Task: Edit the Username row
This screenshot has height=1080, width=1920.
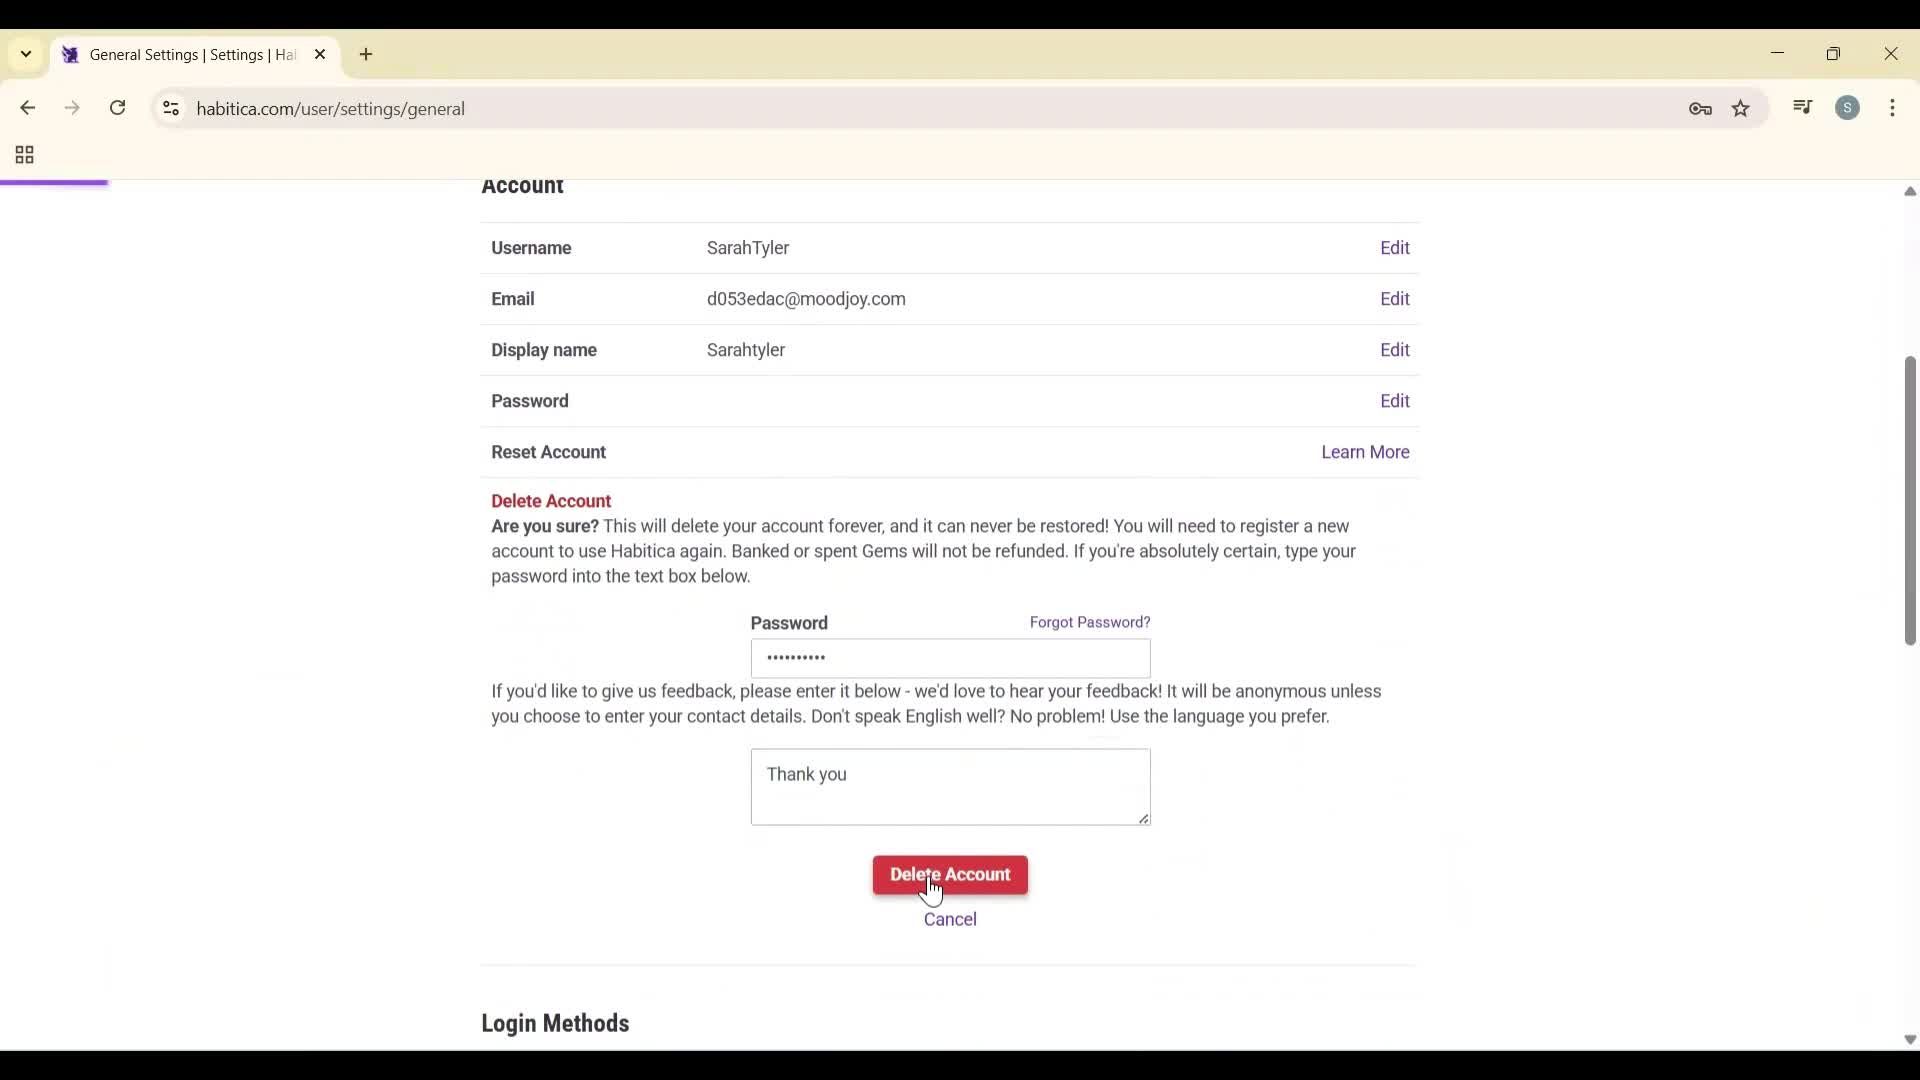Action: pos(1394,248)
